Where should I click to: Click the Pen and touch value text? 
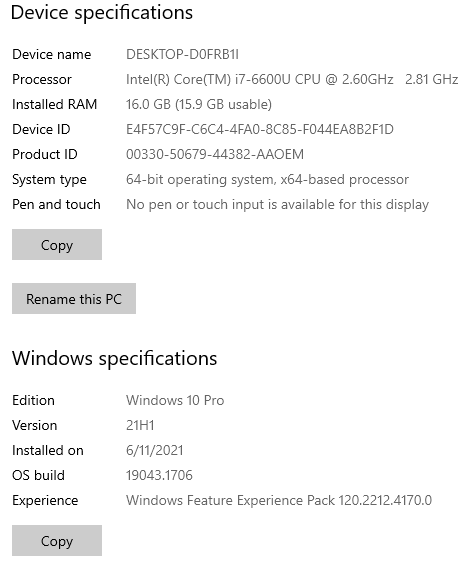coord(277,204)
